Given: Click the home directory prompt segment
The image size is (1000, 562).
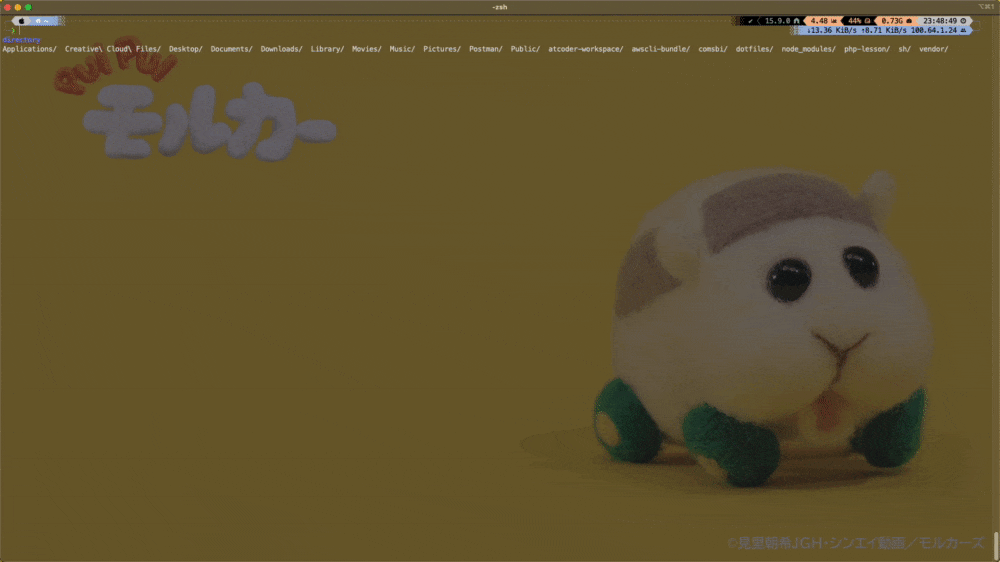Looking at the screenshot, I should click(x=42, y=21).
